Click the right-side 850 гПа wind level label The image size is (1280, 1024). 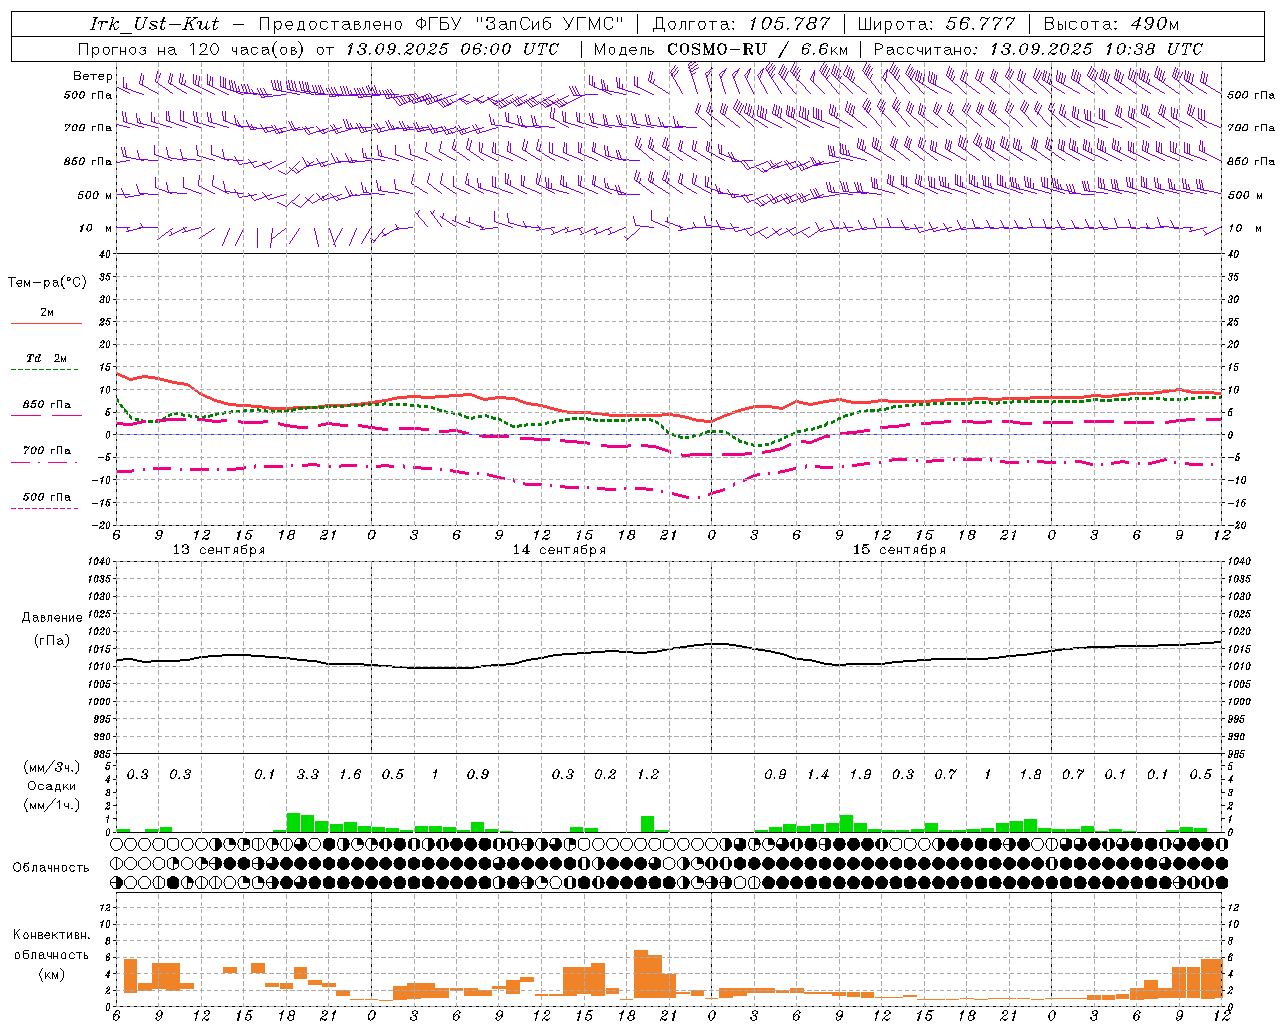[1251, 161]
